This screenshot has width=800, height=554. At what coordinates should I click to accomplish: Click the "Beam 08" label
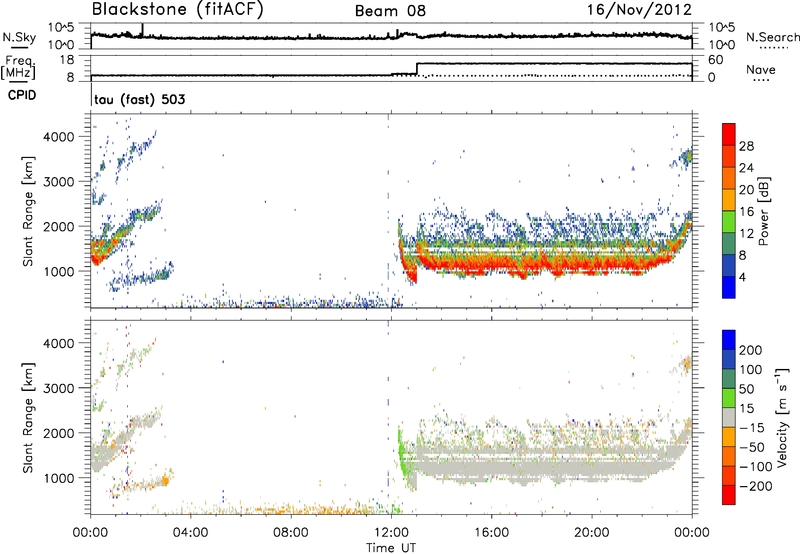tap(390, 11)
